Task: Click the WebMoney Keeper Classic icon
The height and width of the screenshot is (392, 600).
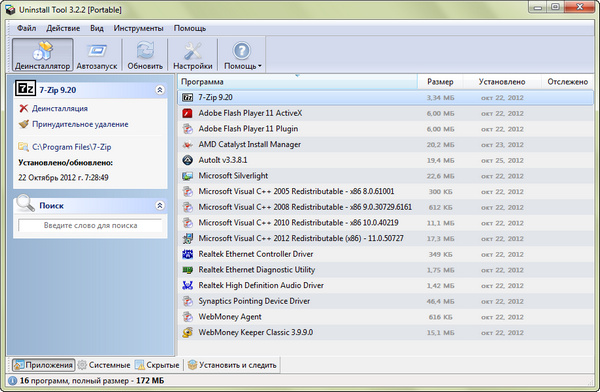Action: [x=188, y=333]
